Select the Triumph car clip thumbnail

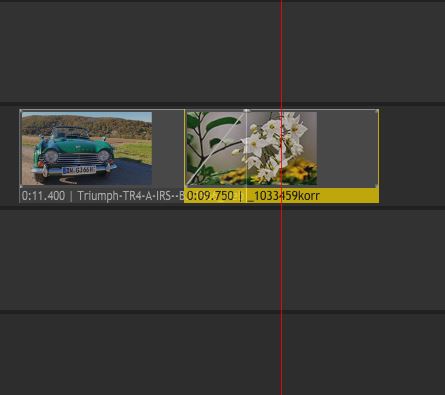87,148
